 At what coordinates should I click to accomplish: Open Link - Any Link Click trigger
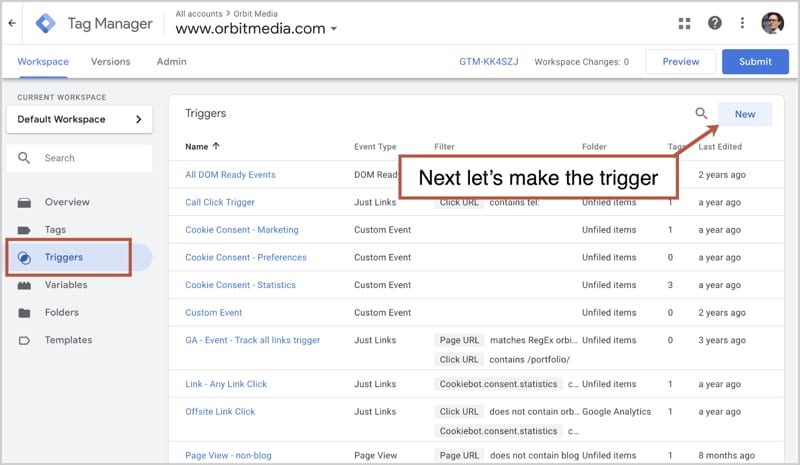pyautogui.click(x=226, y=384)
